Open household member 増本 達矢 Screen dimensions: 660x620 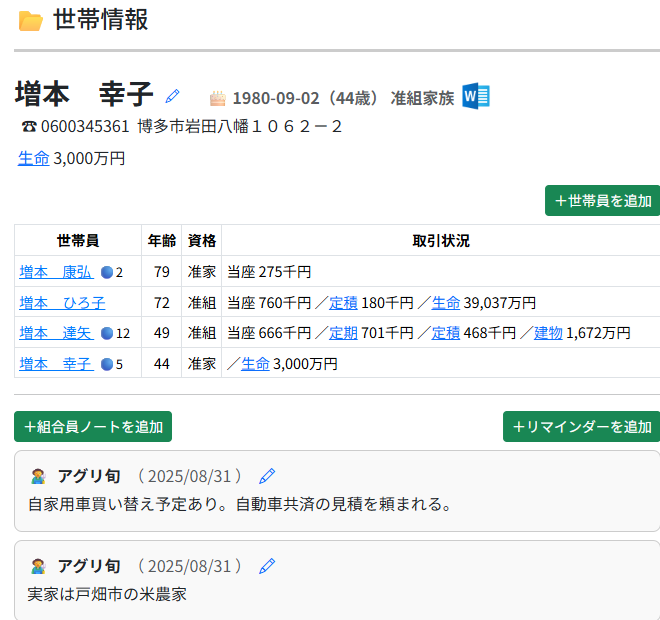[56, 333]
